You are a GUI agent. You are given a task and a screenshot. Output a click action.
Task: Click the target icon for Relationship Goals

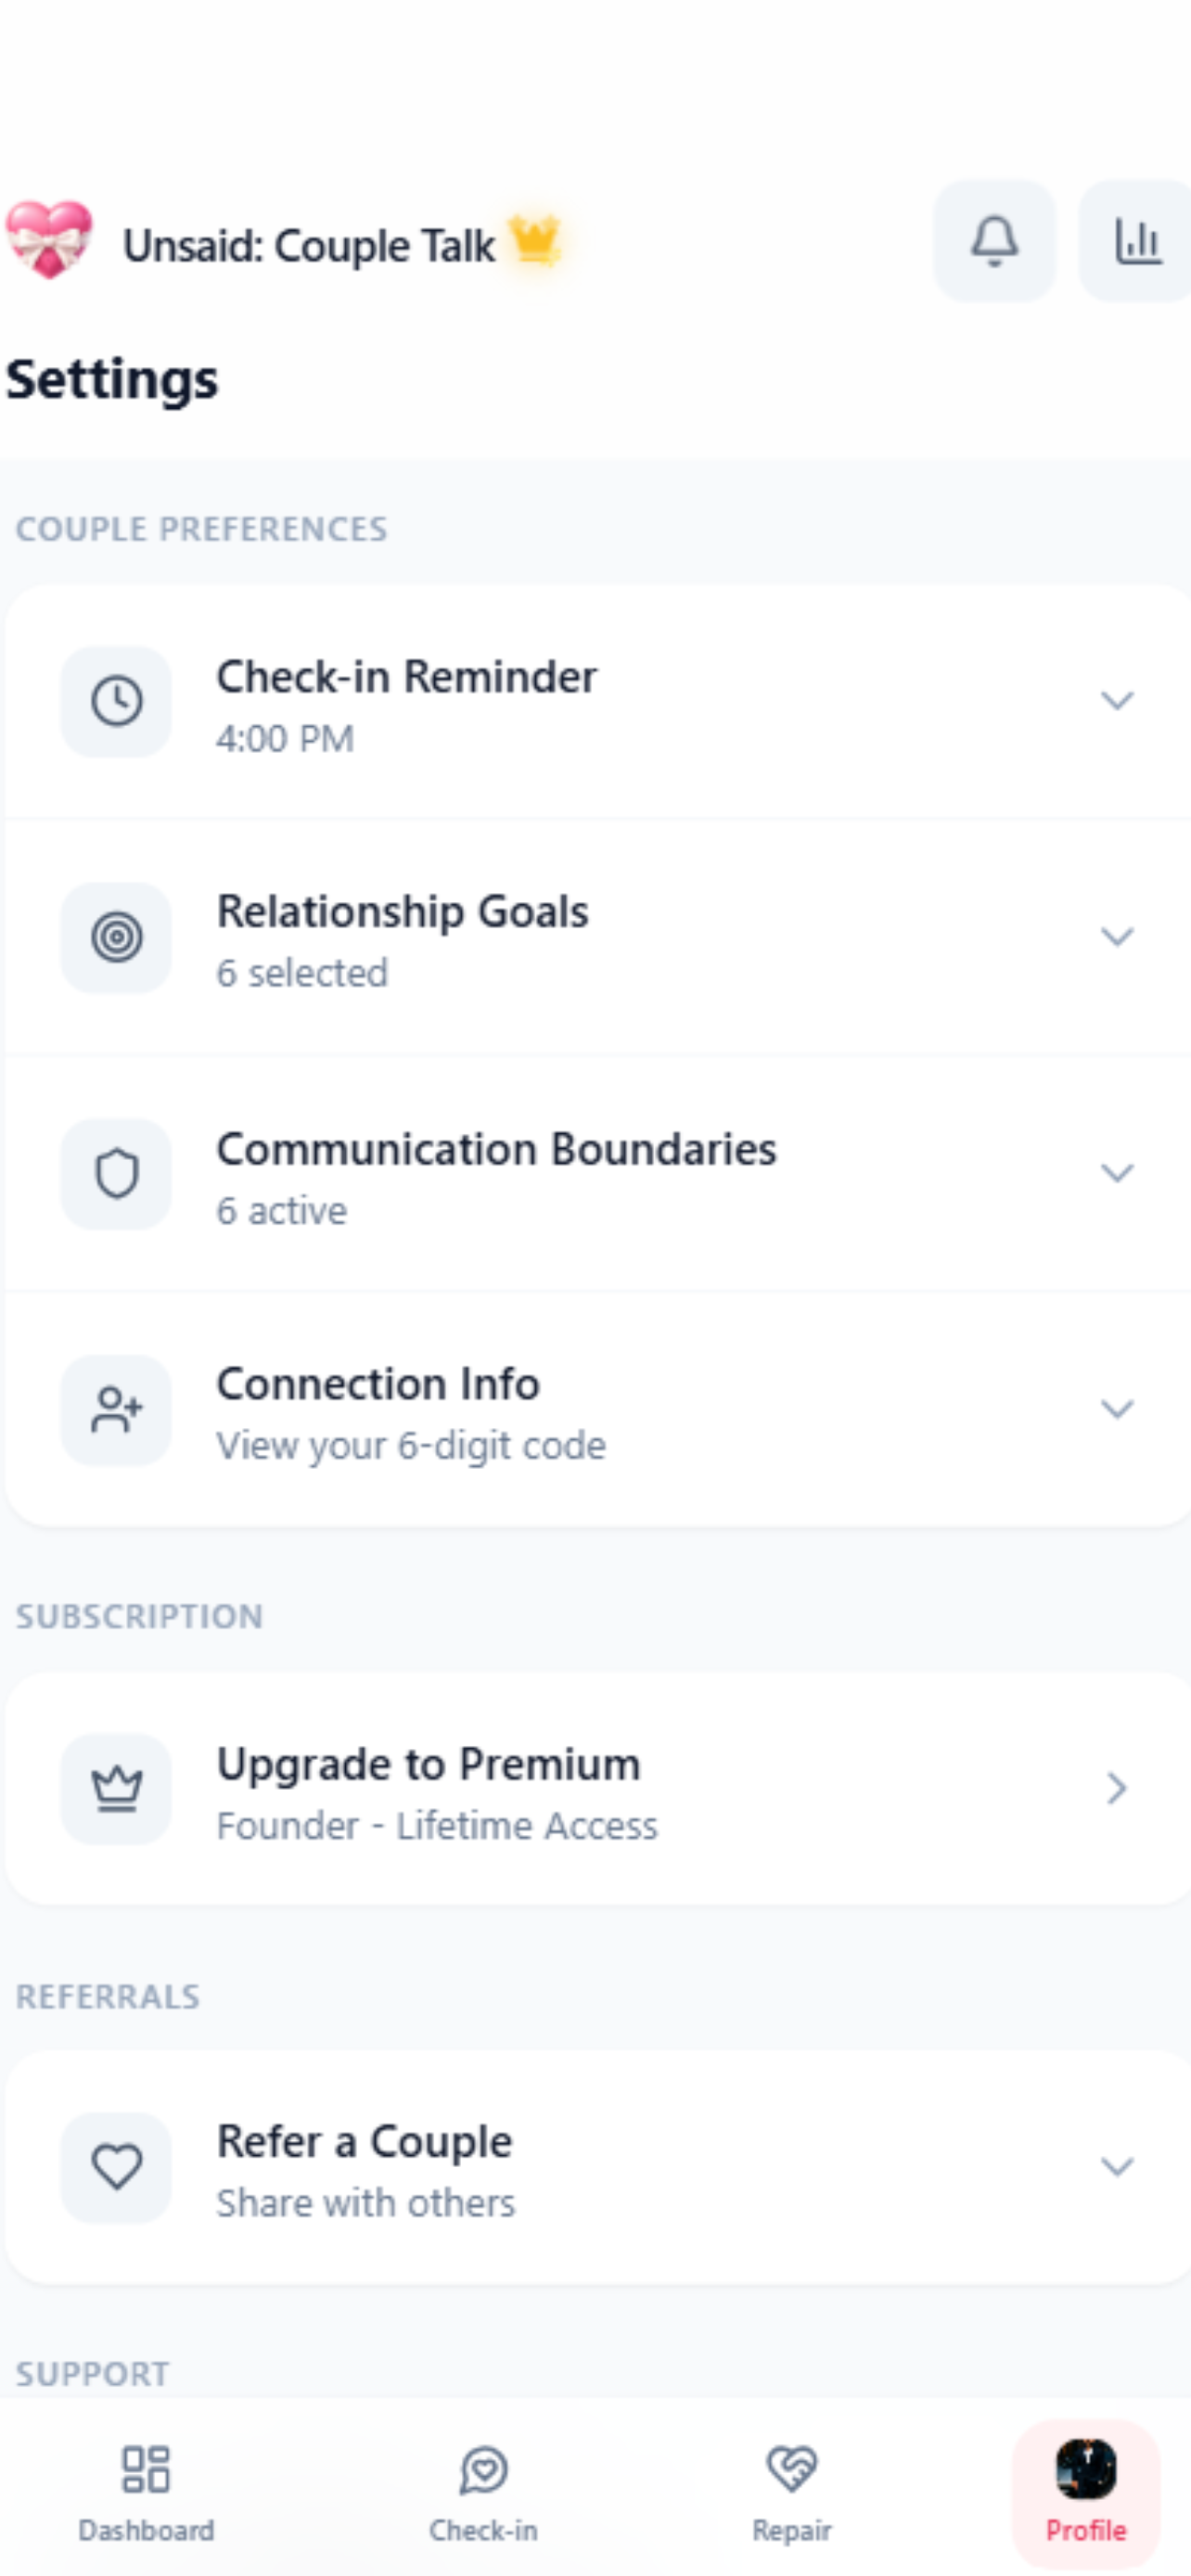[116, 937]
